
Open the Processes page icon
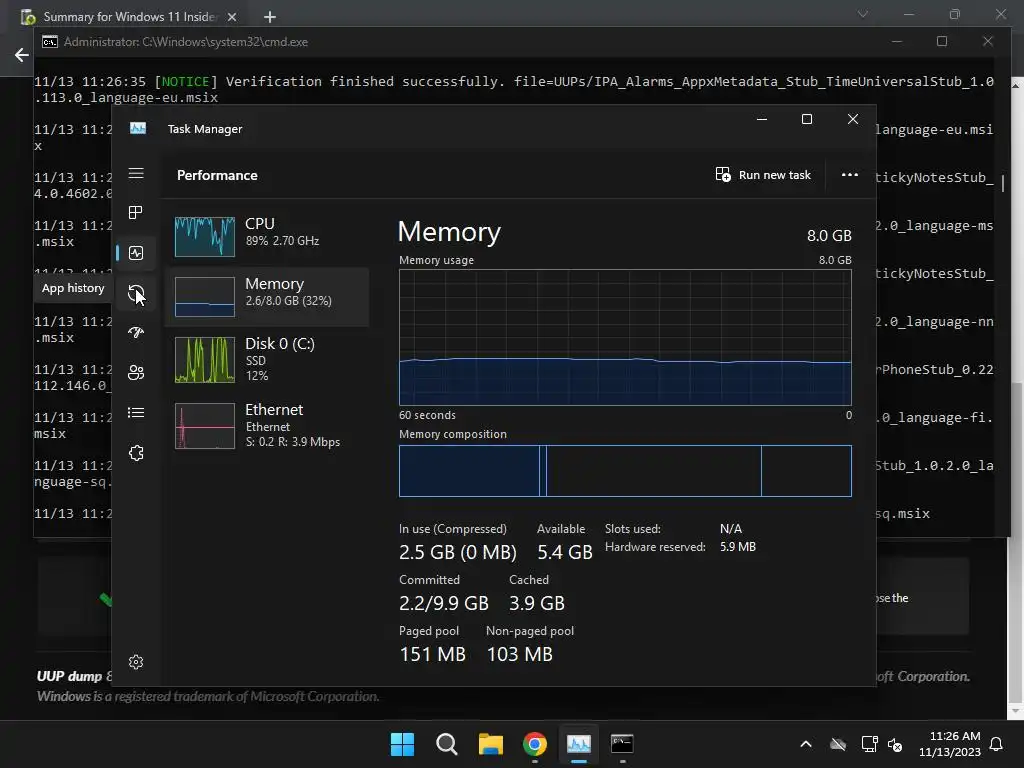[136, 212]
